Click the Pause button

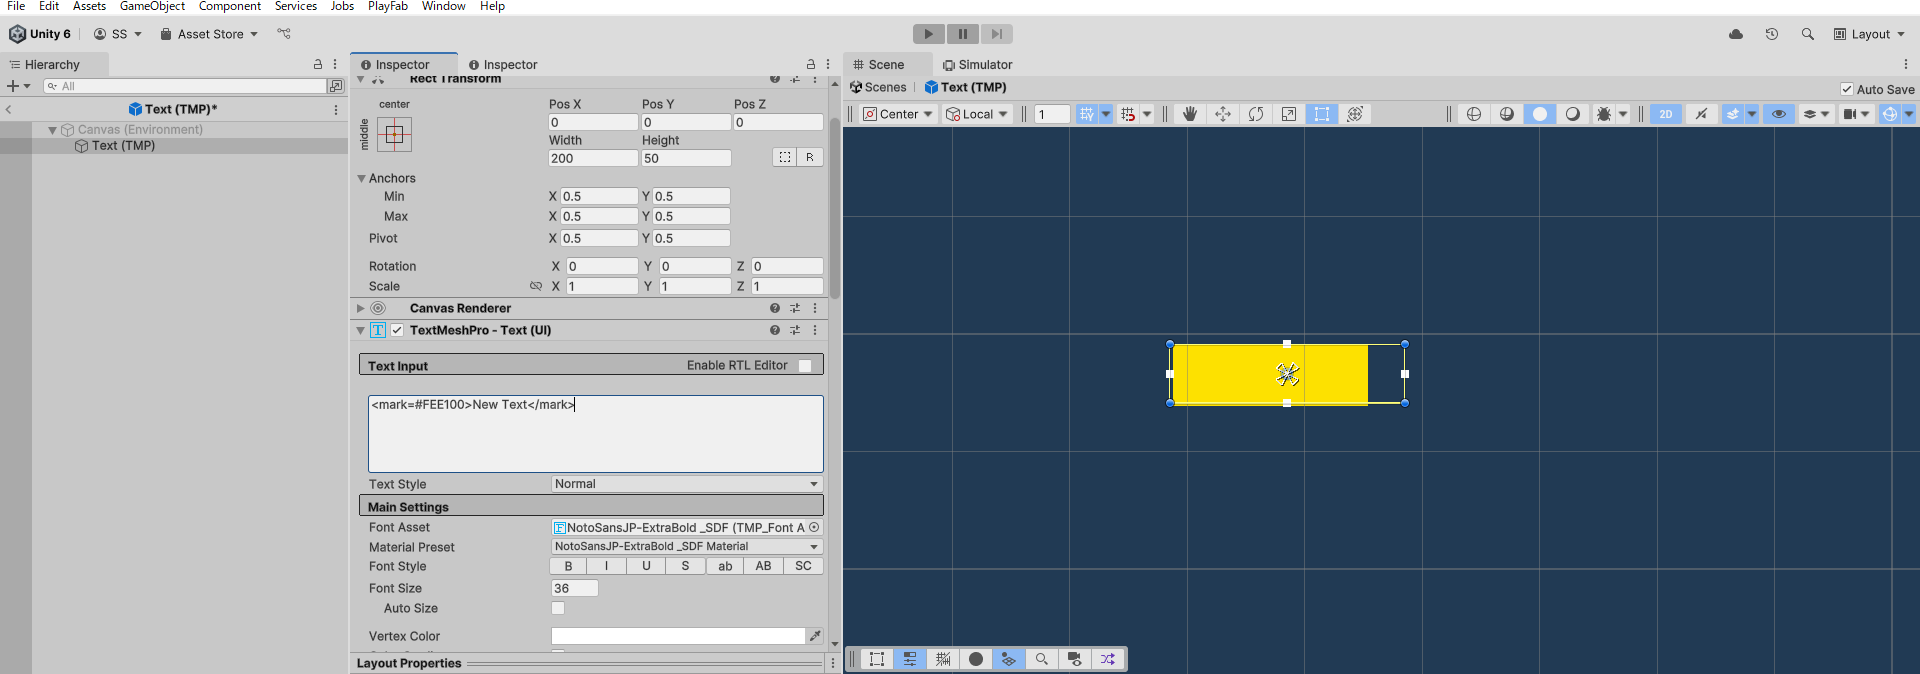coord(963,34)
